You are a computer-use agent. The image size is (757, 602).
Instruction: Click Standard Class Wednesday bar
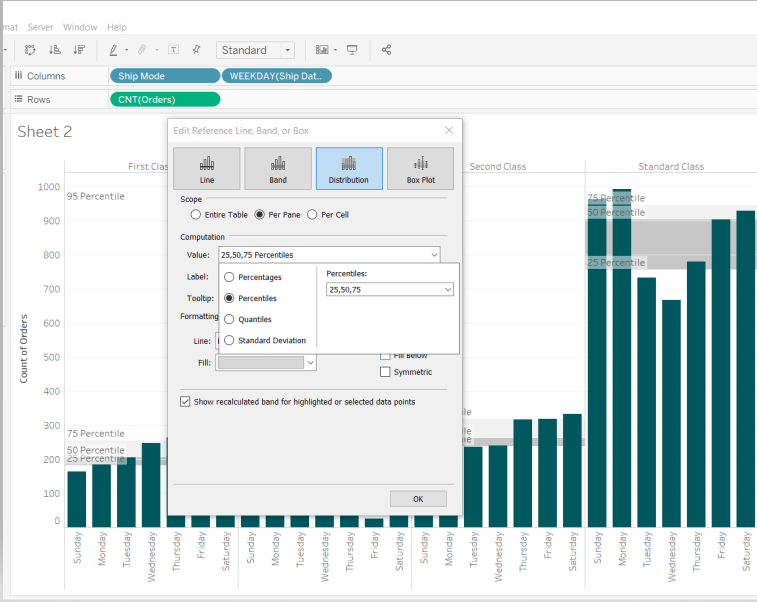click(x=672, y=413)
